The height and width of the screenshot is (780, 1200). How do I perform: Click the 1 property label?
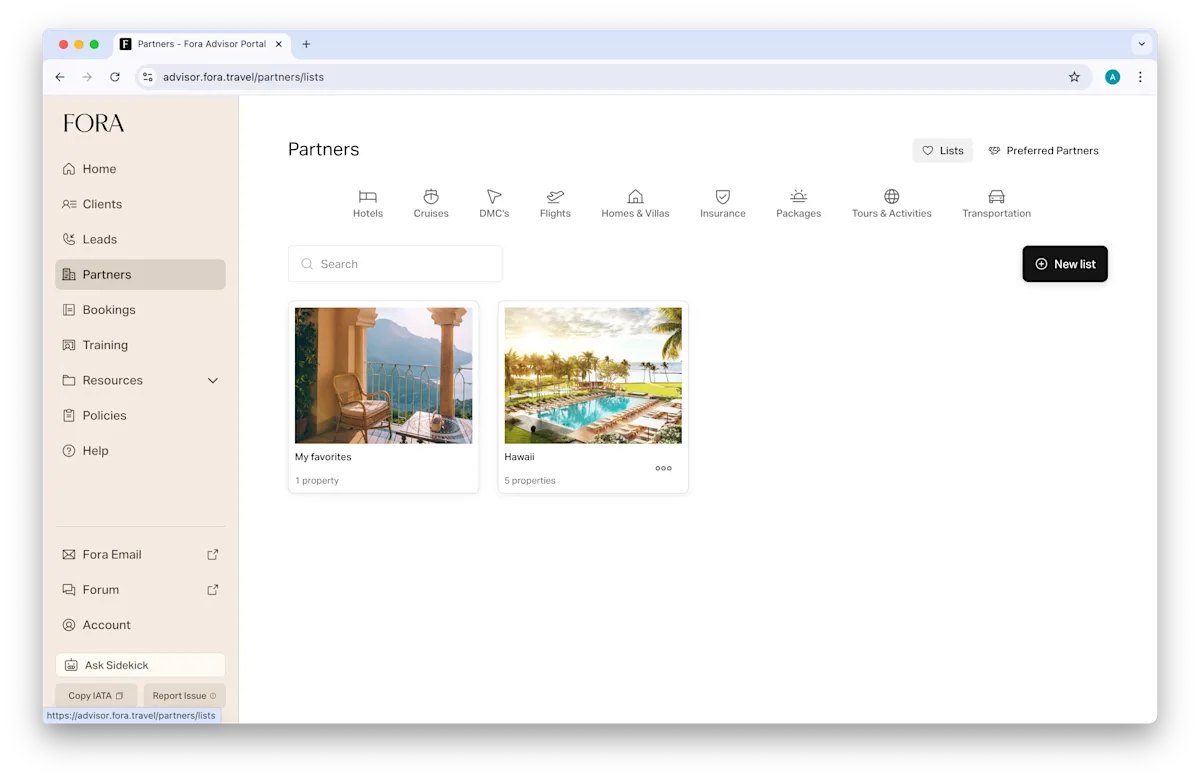coord(317,481)
